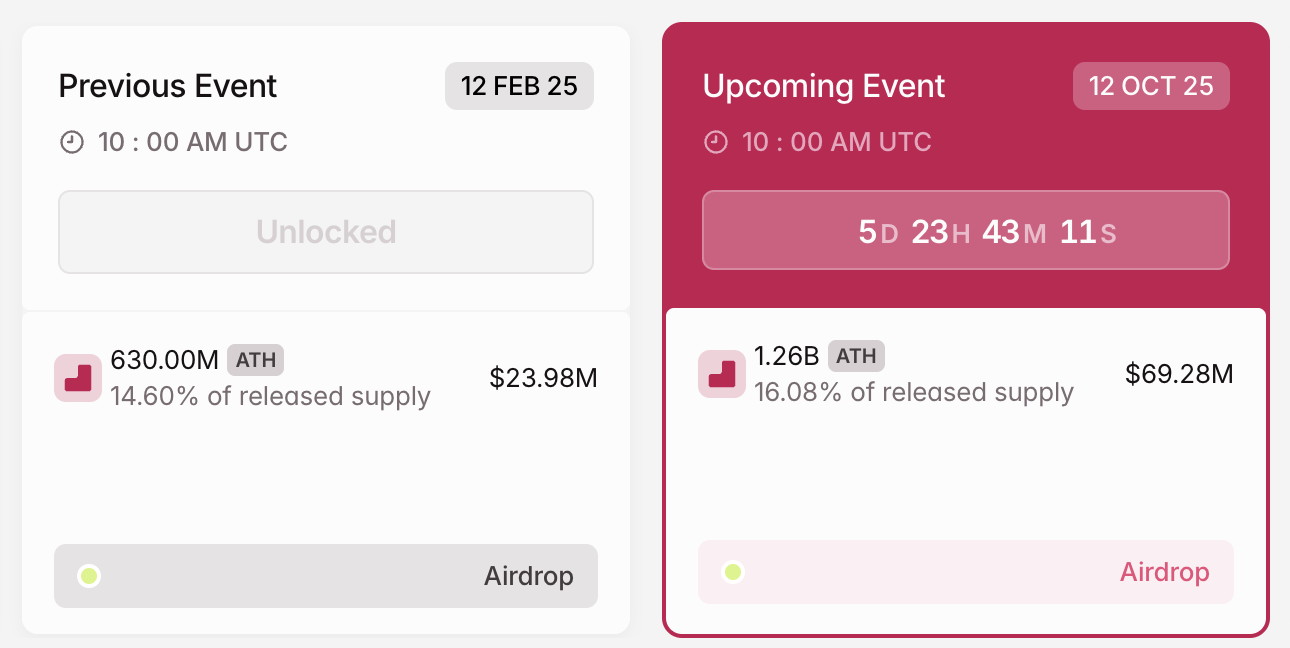Expand the Previous Event card details
The width and height of the screenshot is (1290, 648).
point(325,470)
